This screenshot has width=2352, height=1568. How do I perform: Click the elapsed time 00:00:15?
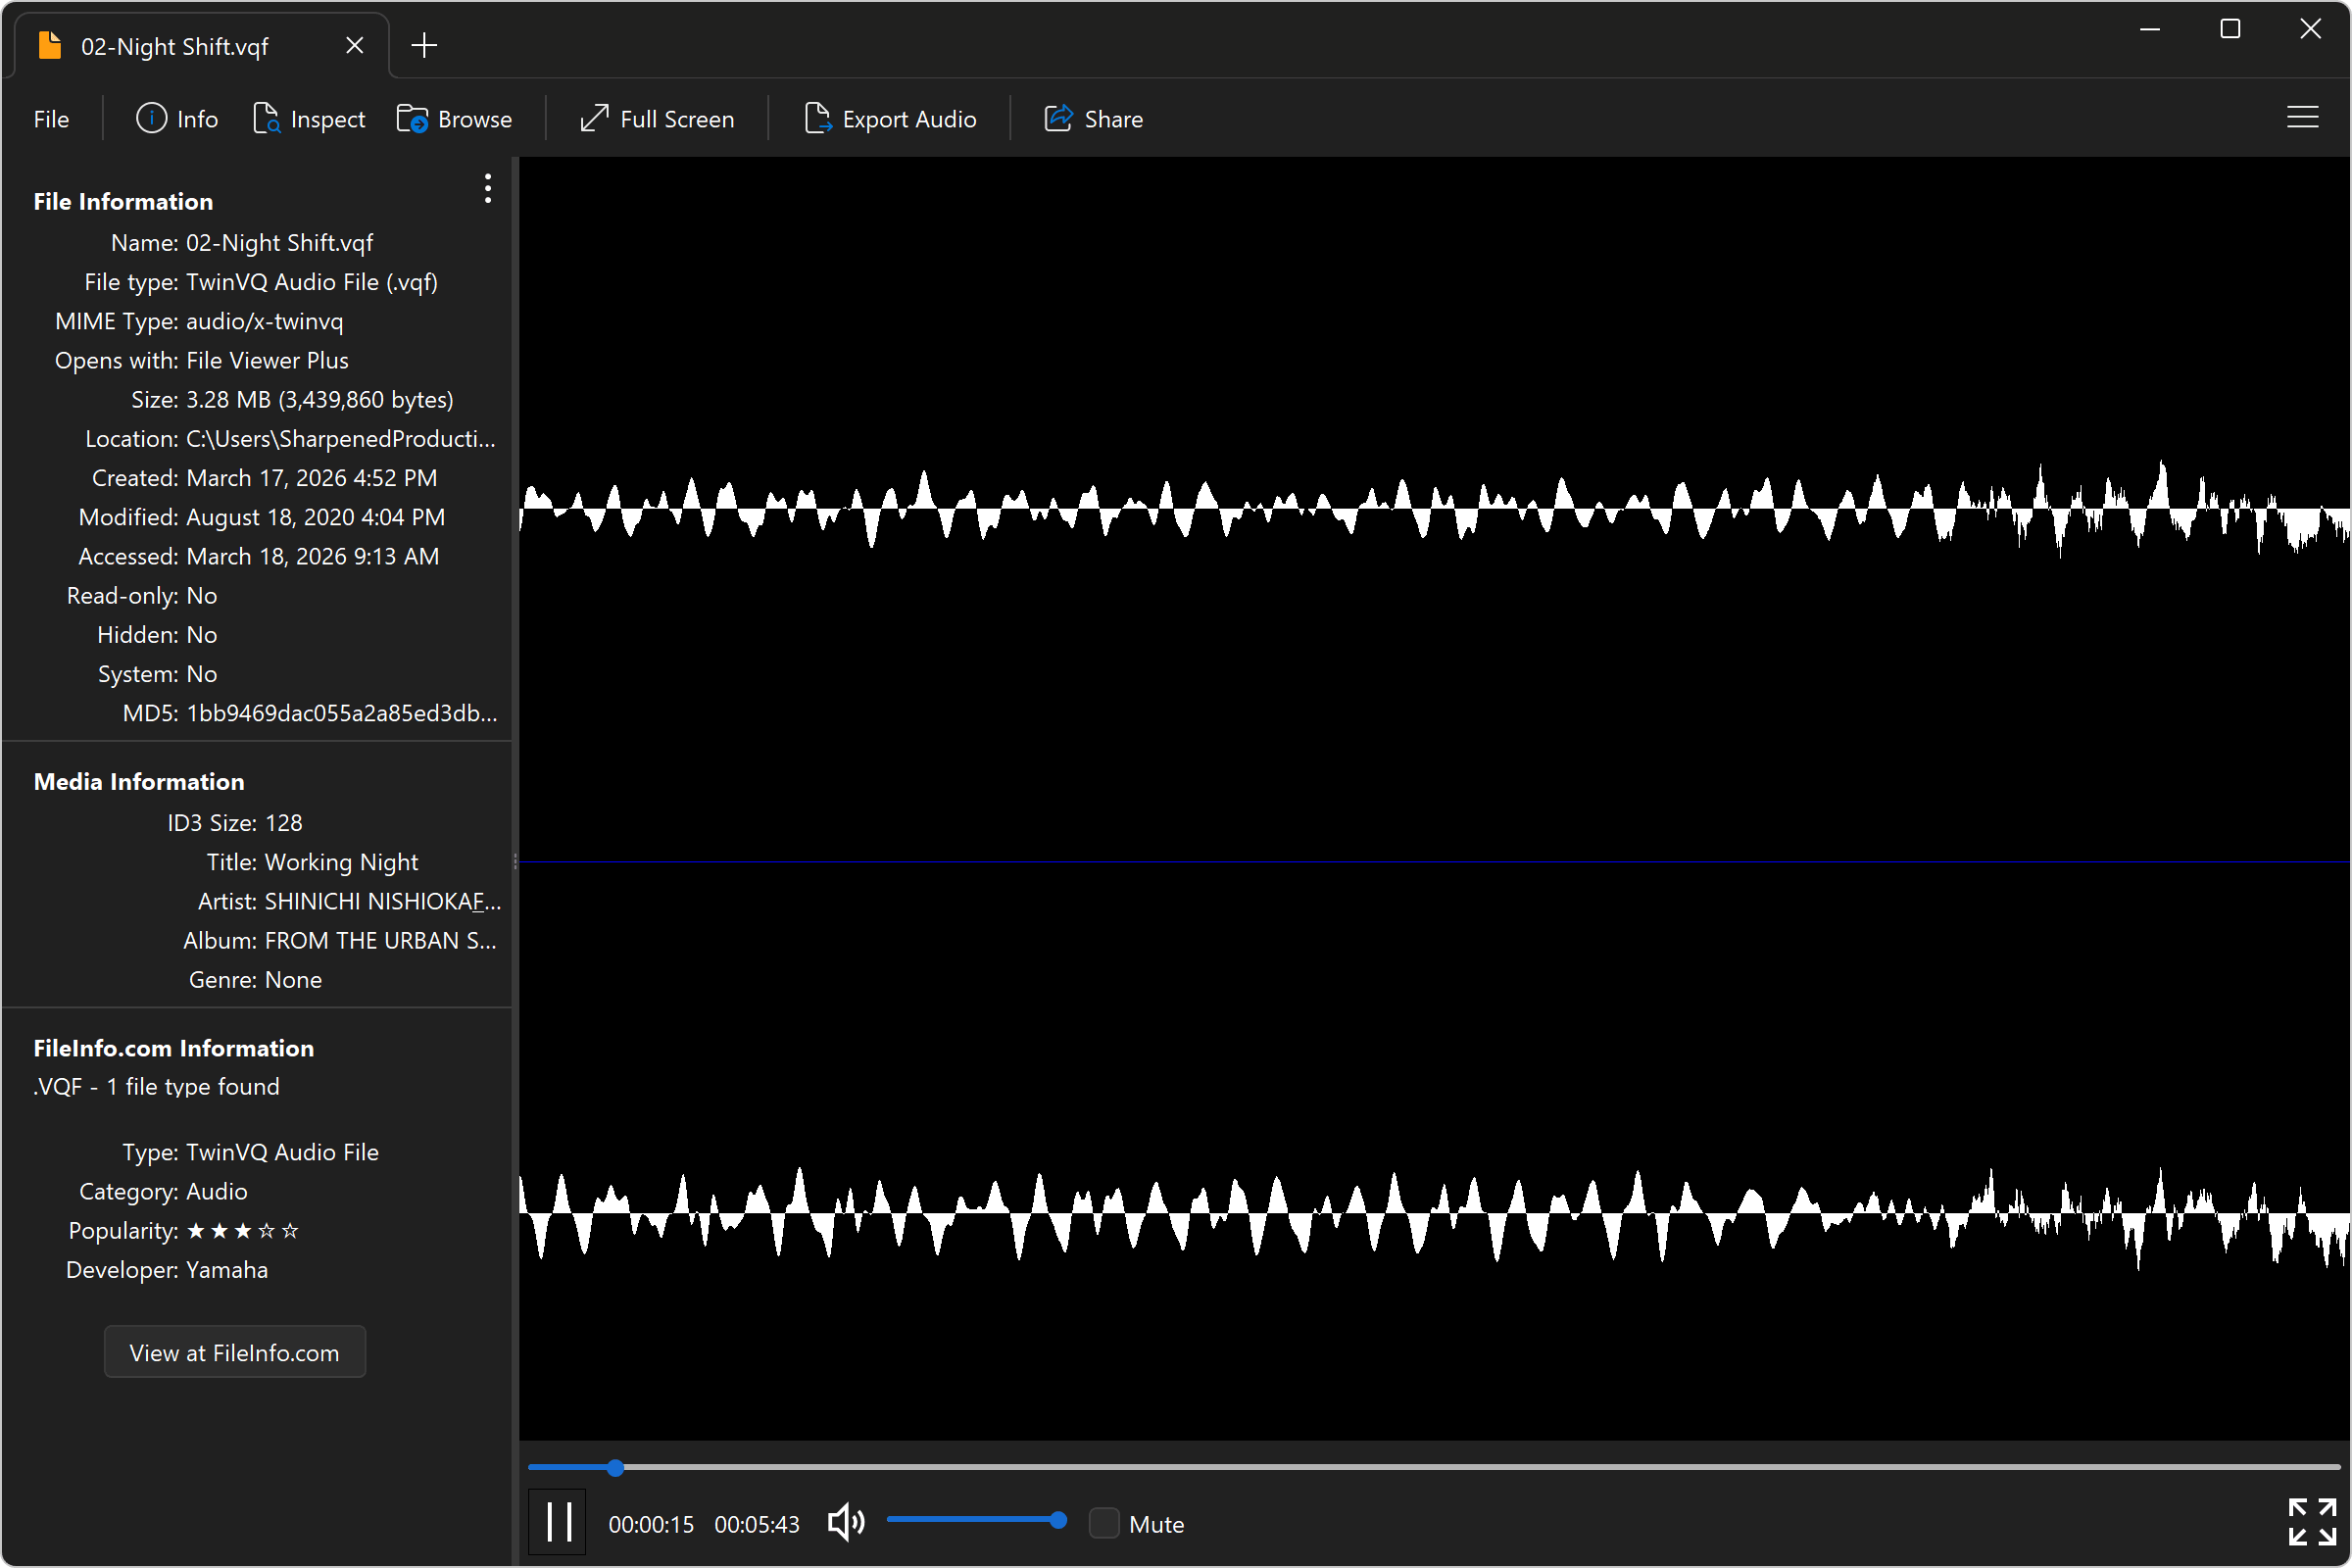(x=651, y=1524)
